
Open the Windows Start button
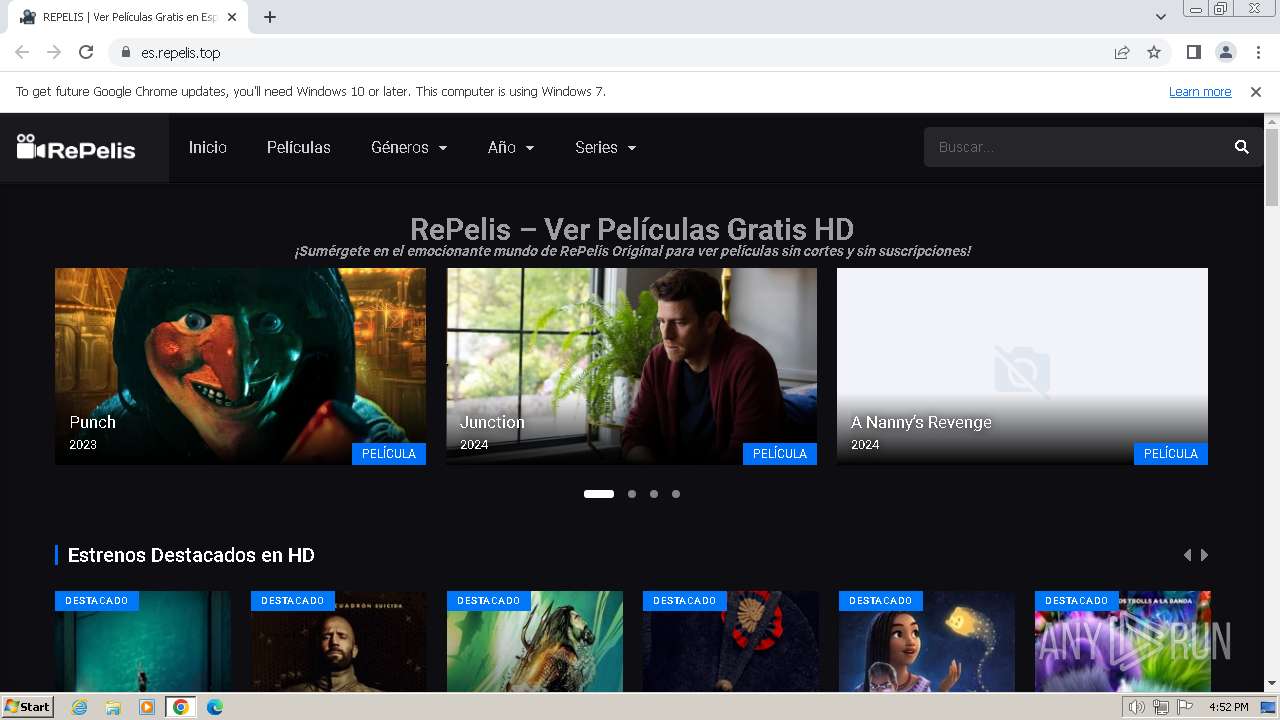tap(28, 707)
